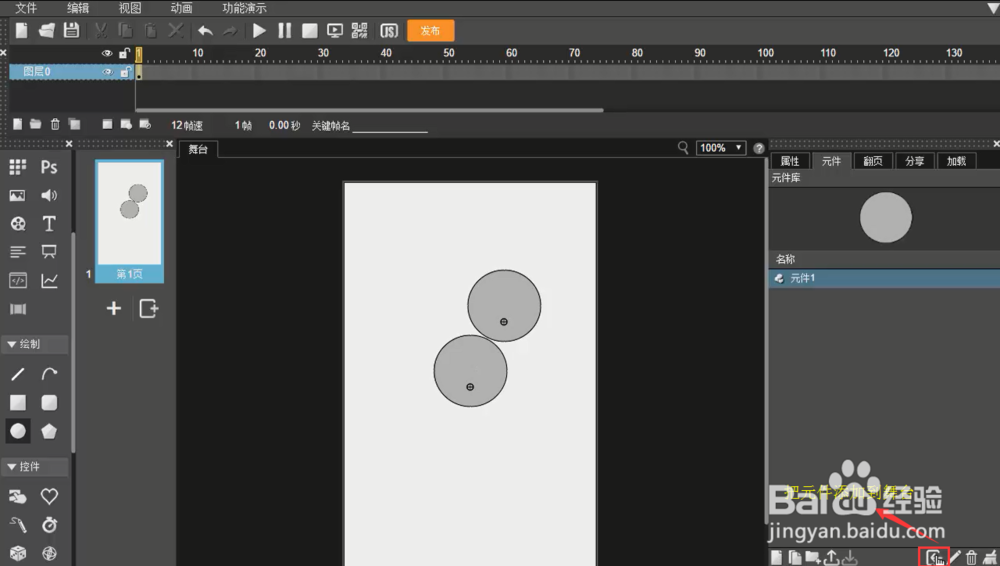Select the 第1页 page thumbnail
Image resolution: width=1000 pixels, height=566 pixels.
point(129,221)
